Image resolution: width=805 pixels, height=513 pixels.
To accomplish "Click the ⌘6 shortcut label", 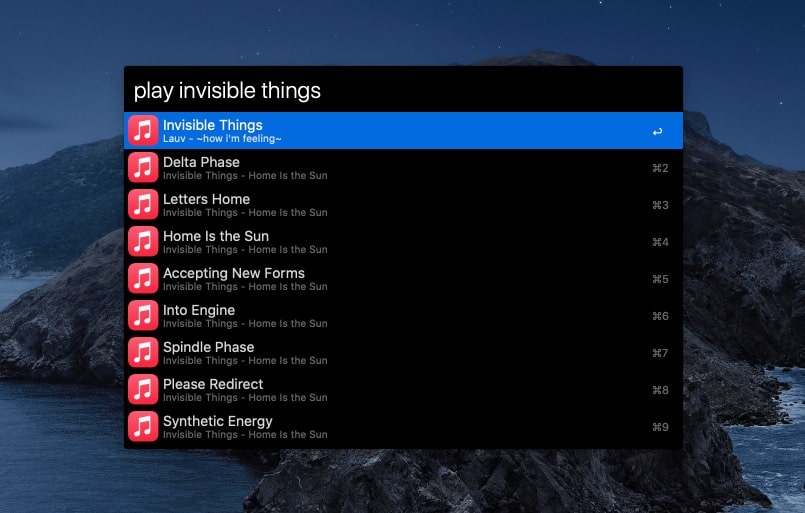I will point(660,316).
